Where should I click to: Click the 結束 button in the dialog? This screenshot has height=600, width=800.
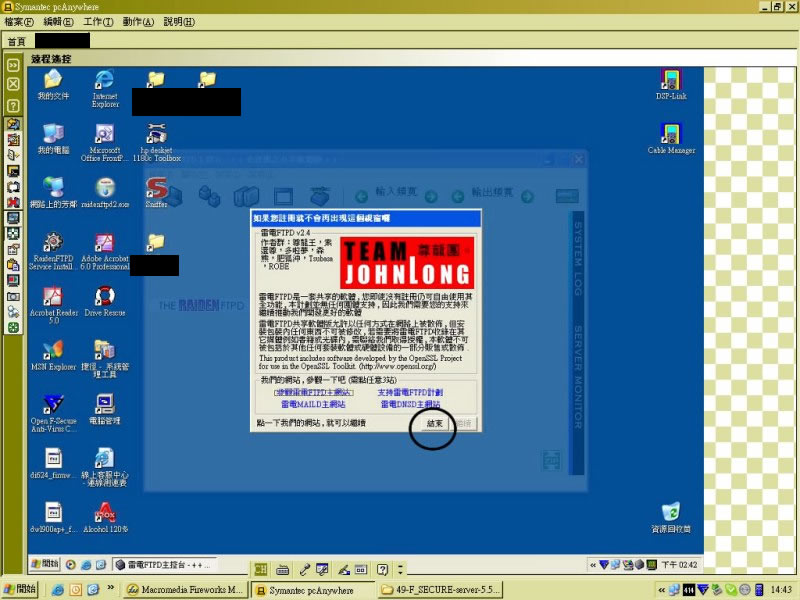click(434, 423)
